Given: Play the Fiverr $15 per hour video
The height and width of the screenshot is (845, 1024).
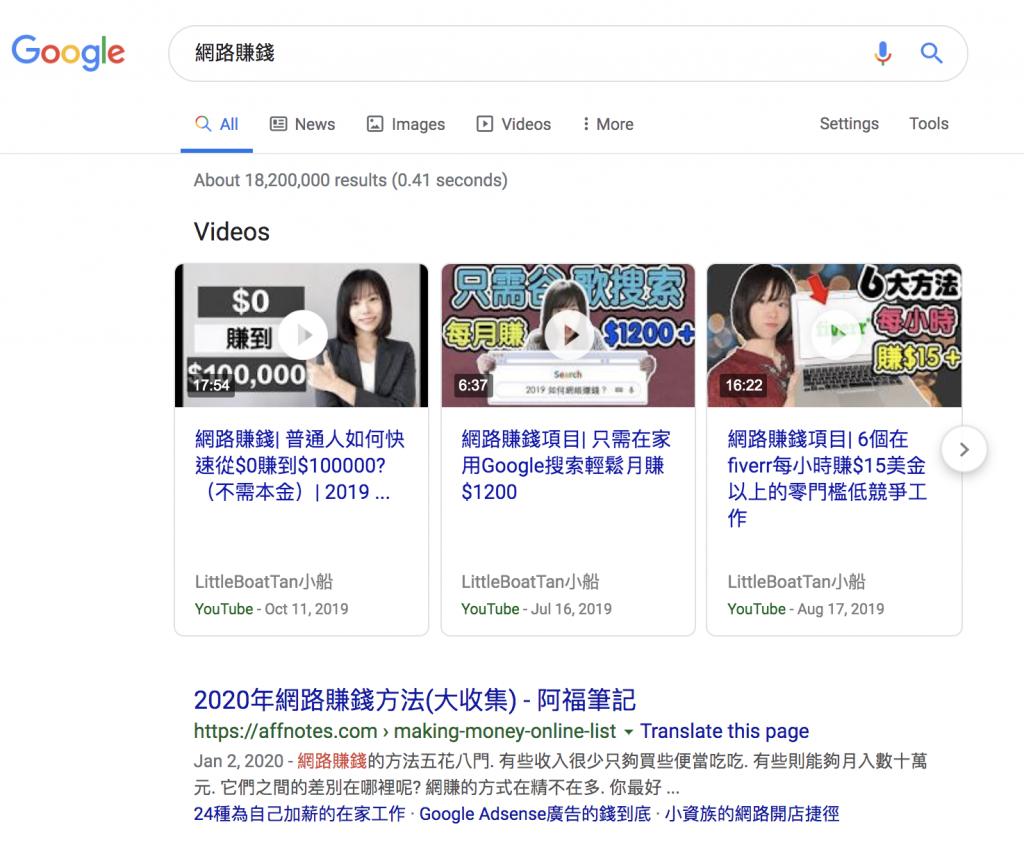Looking at the screenshot, I should pos(834,335).
